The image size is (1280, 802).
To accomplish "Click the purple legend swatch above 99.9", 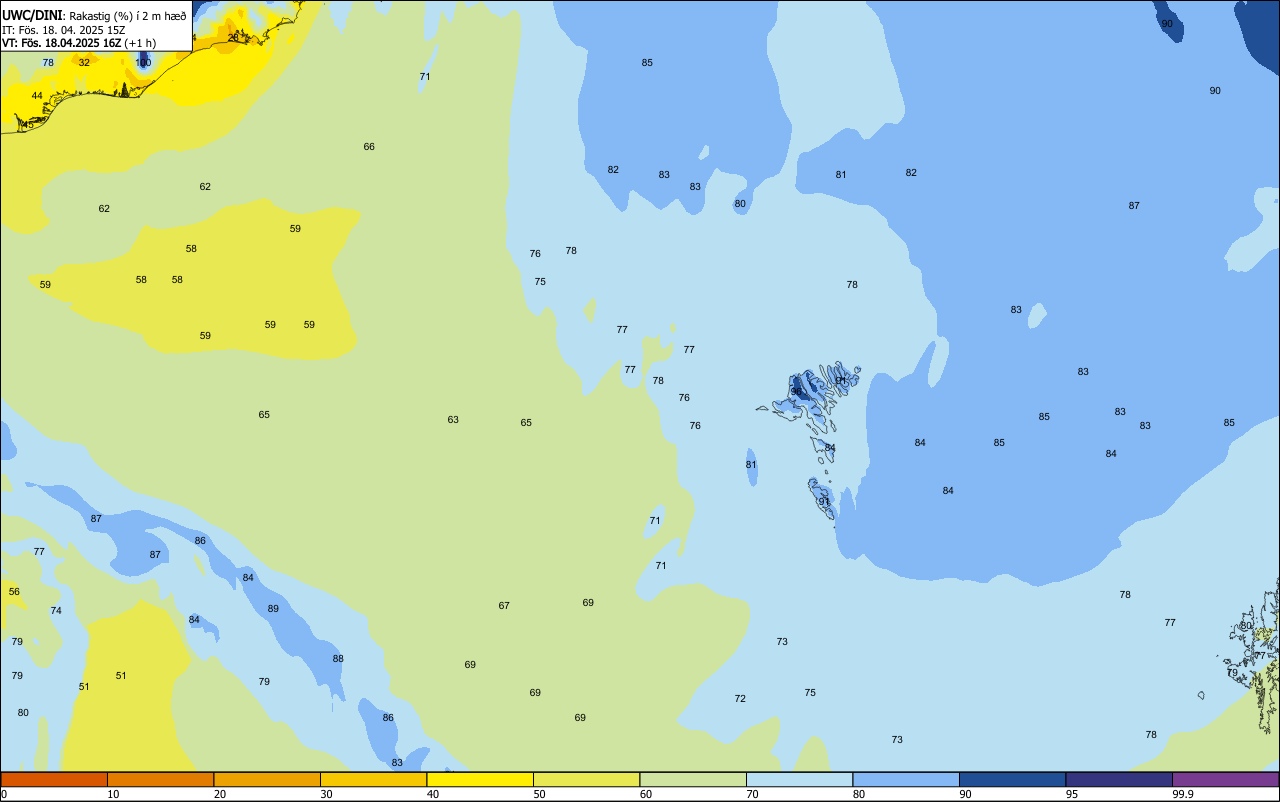I will click(1226, 779).
